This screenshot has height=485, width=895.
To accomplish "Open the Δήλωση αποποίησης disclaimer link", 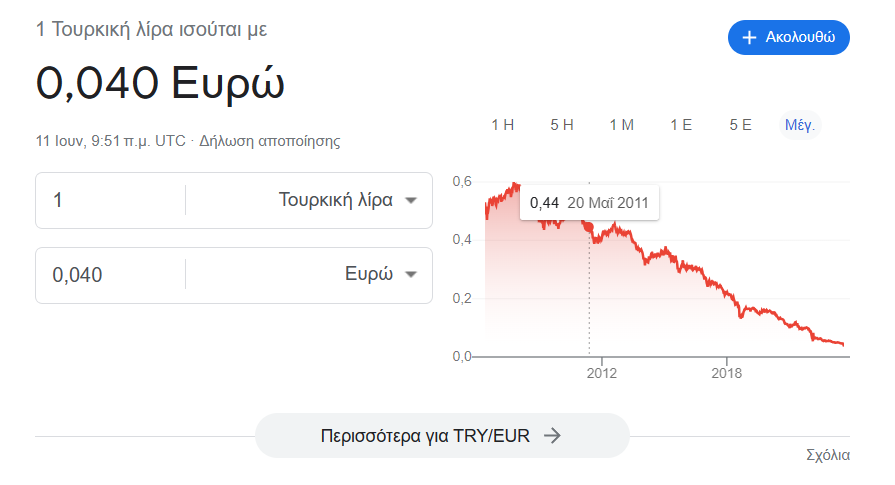I will point(270,141).
